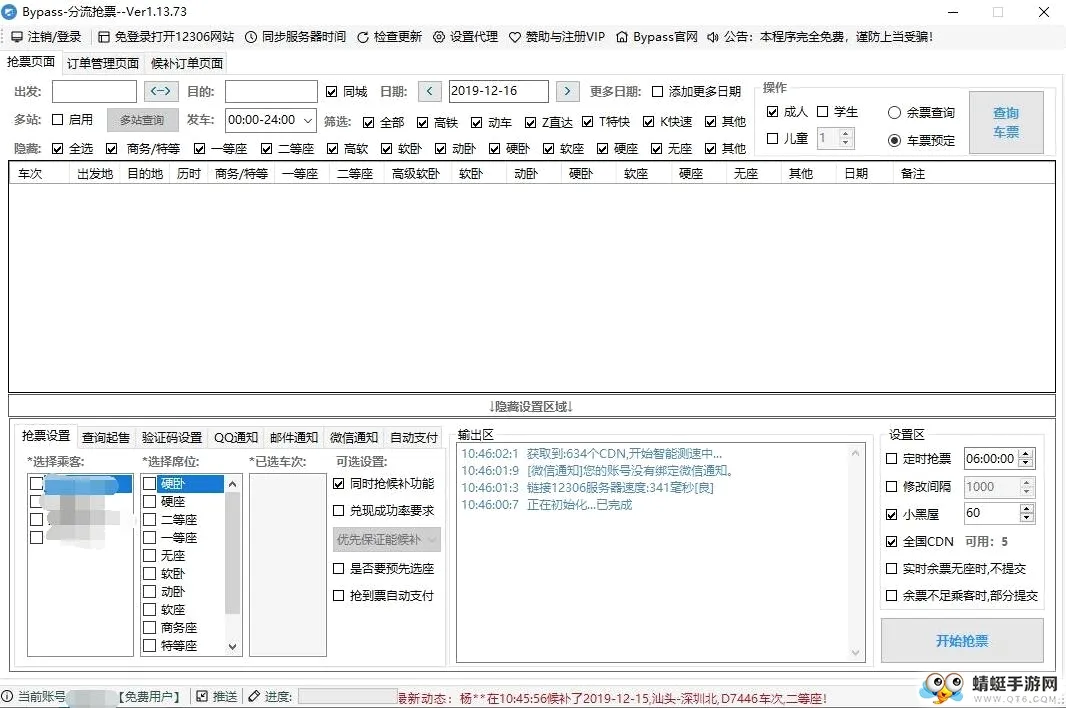The width and height of the screenshot is (1066, 708).
Task: Open the 微信通知 tab
Action: [354, 437]
